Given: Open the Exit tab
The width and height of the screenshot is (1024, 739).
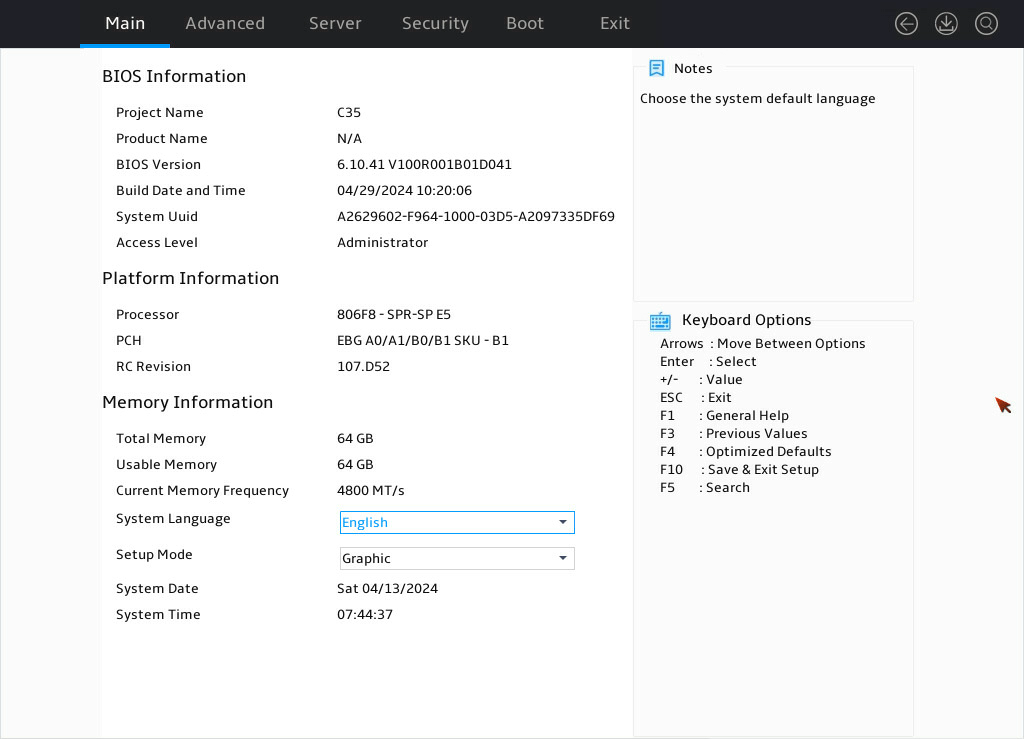Looking at the screenshot, I should (615, 24).
